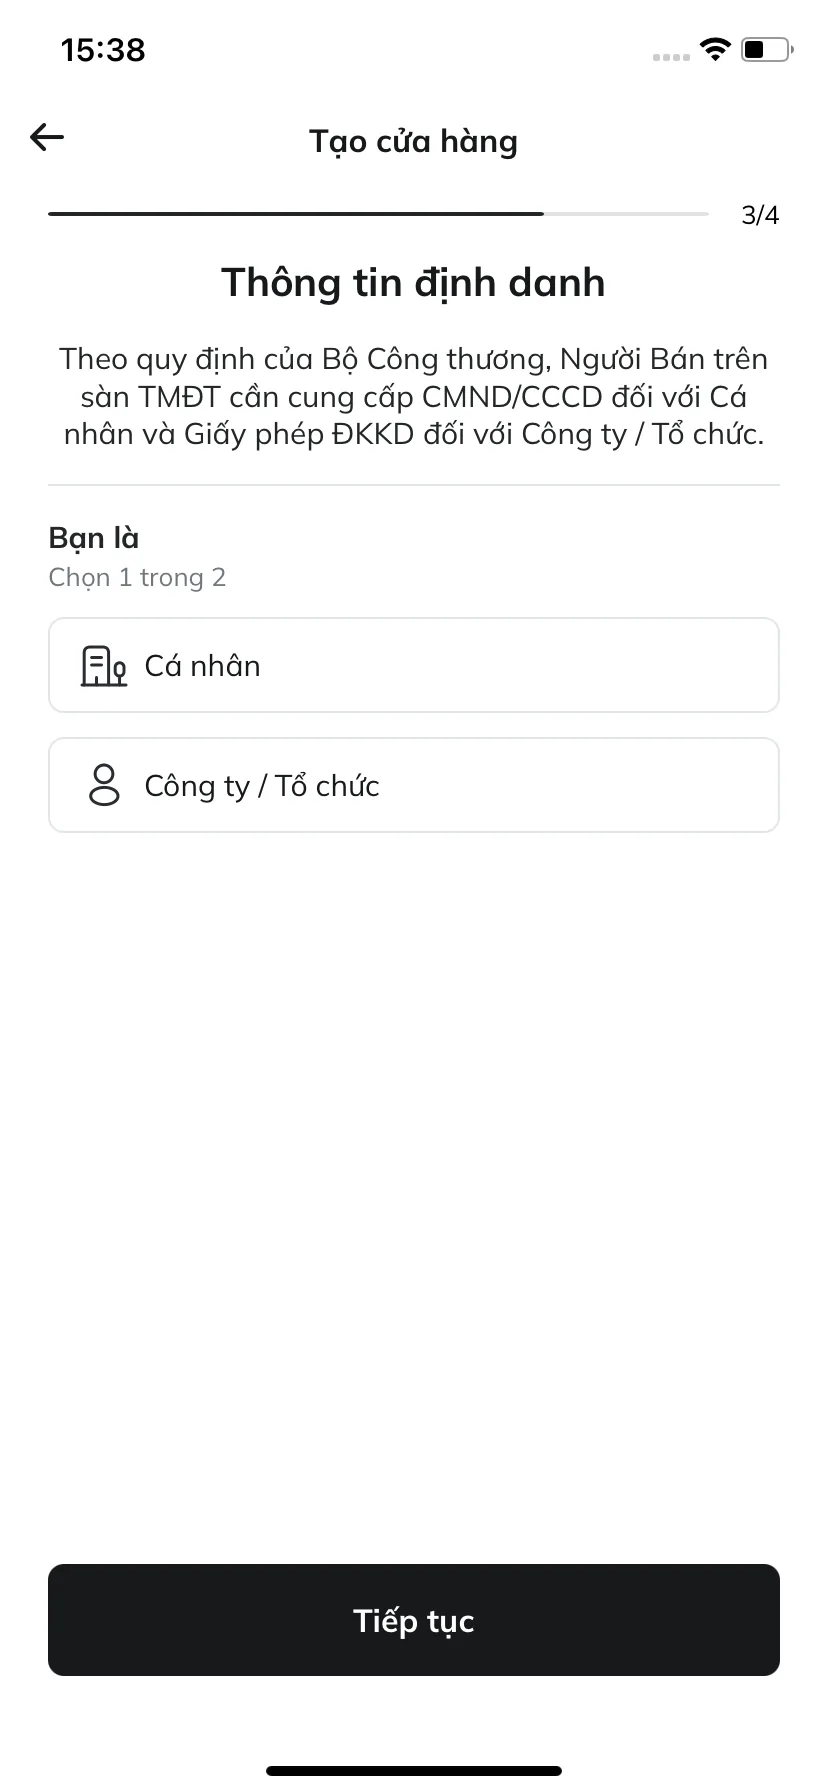Click the Chọn 1 trong 2 hint
This screenshot has width=828, height=1792.
137,578
